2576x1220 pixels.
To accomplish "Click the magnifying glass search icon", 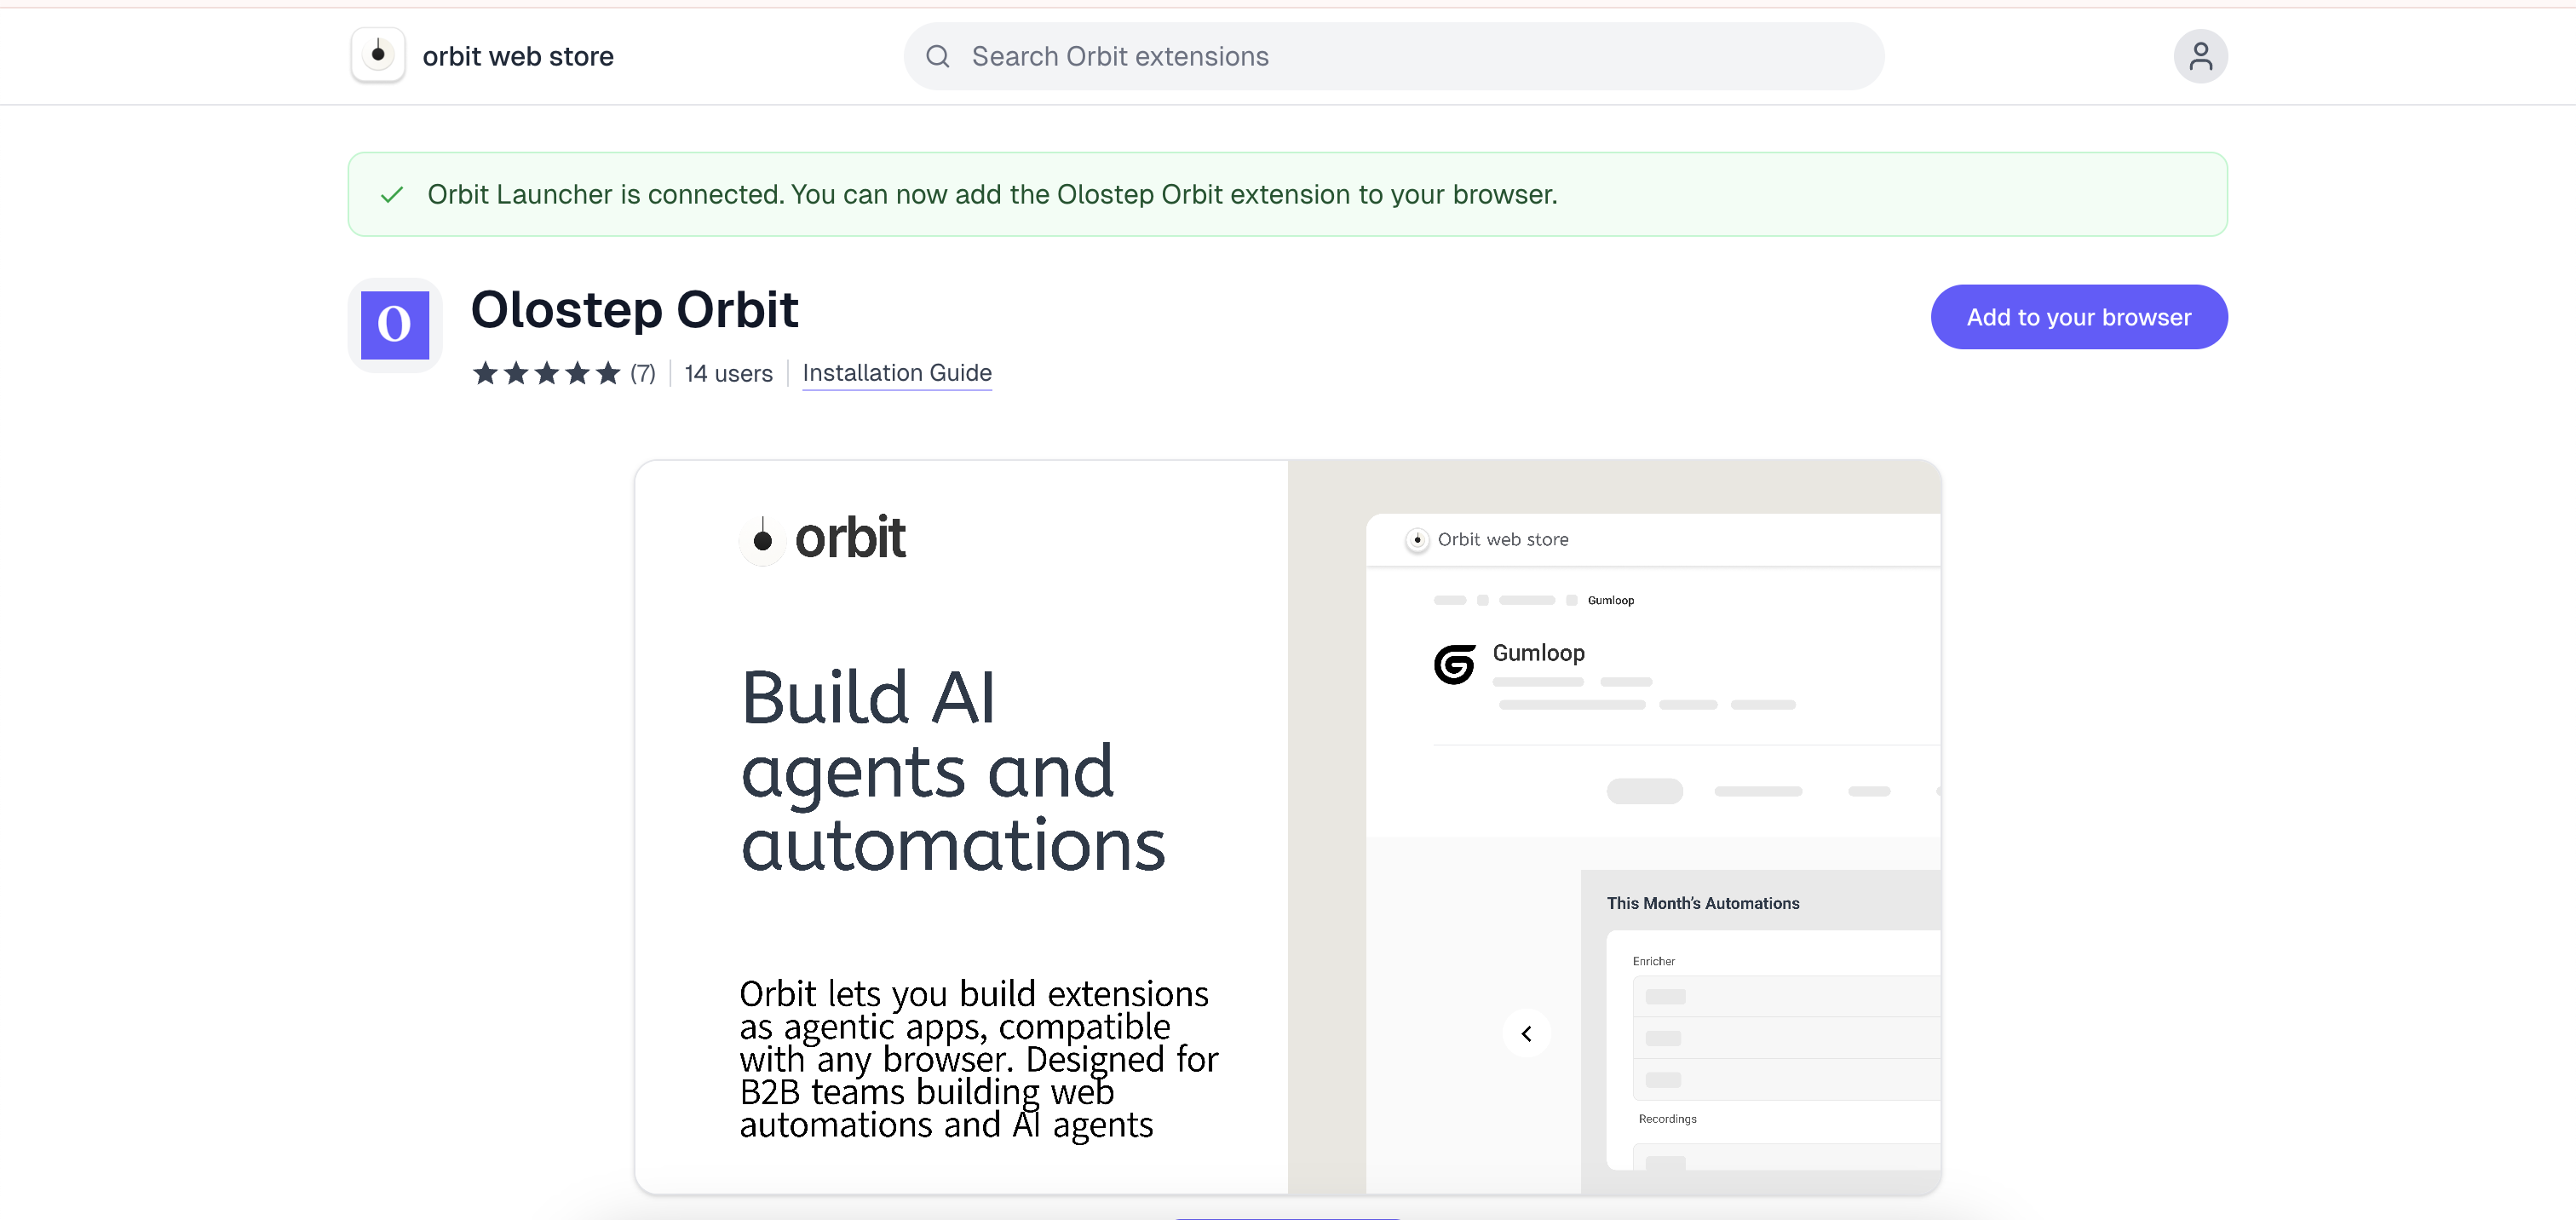I will [x=937, y=56].
